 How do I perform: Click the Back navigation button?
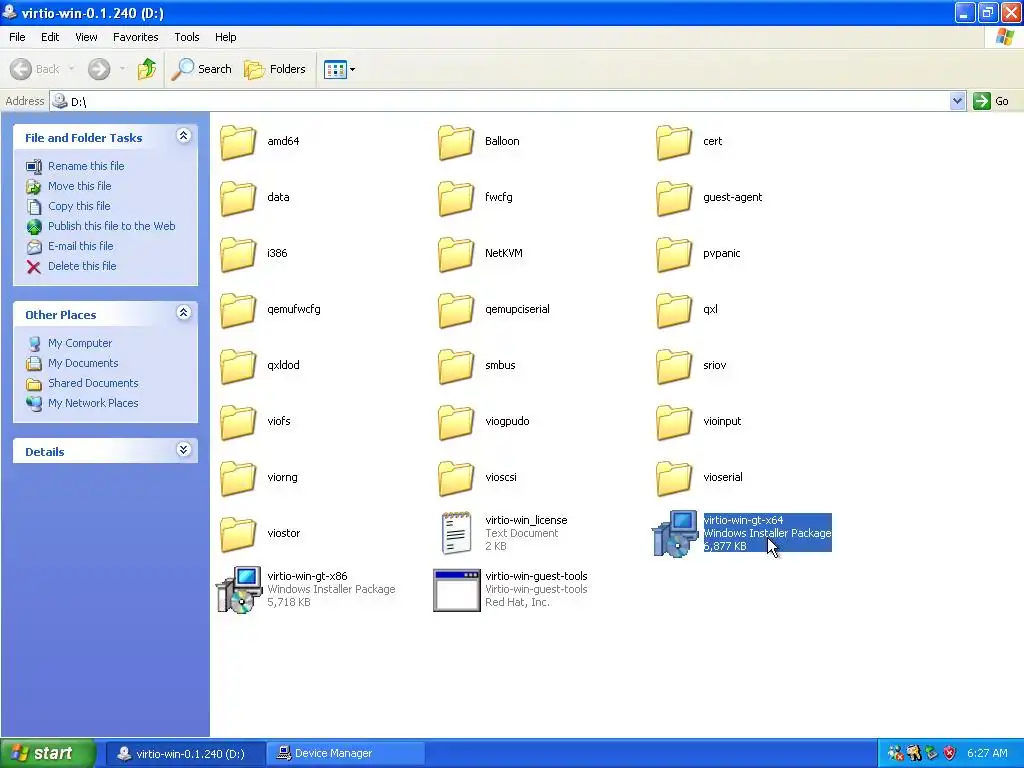[x=35, y=69]
